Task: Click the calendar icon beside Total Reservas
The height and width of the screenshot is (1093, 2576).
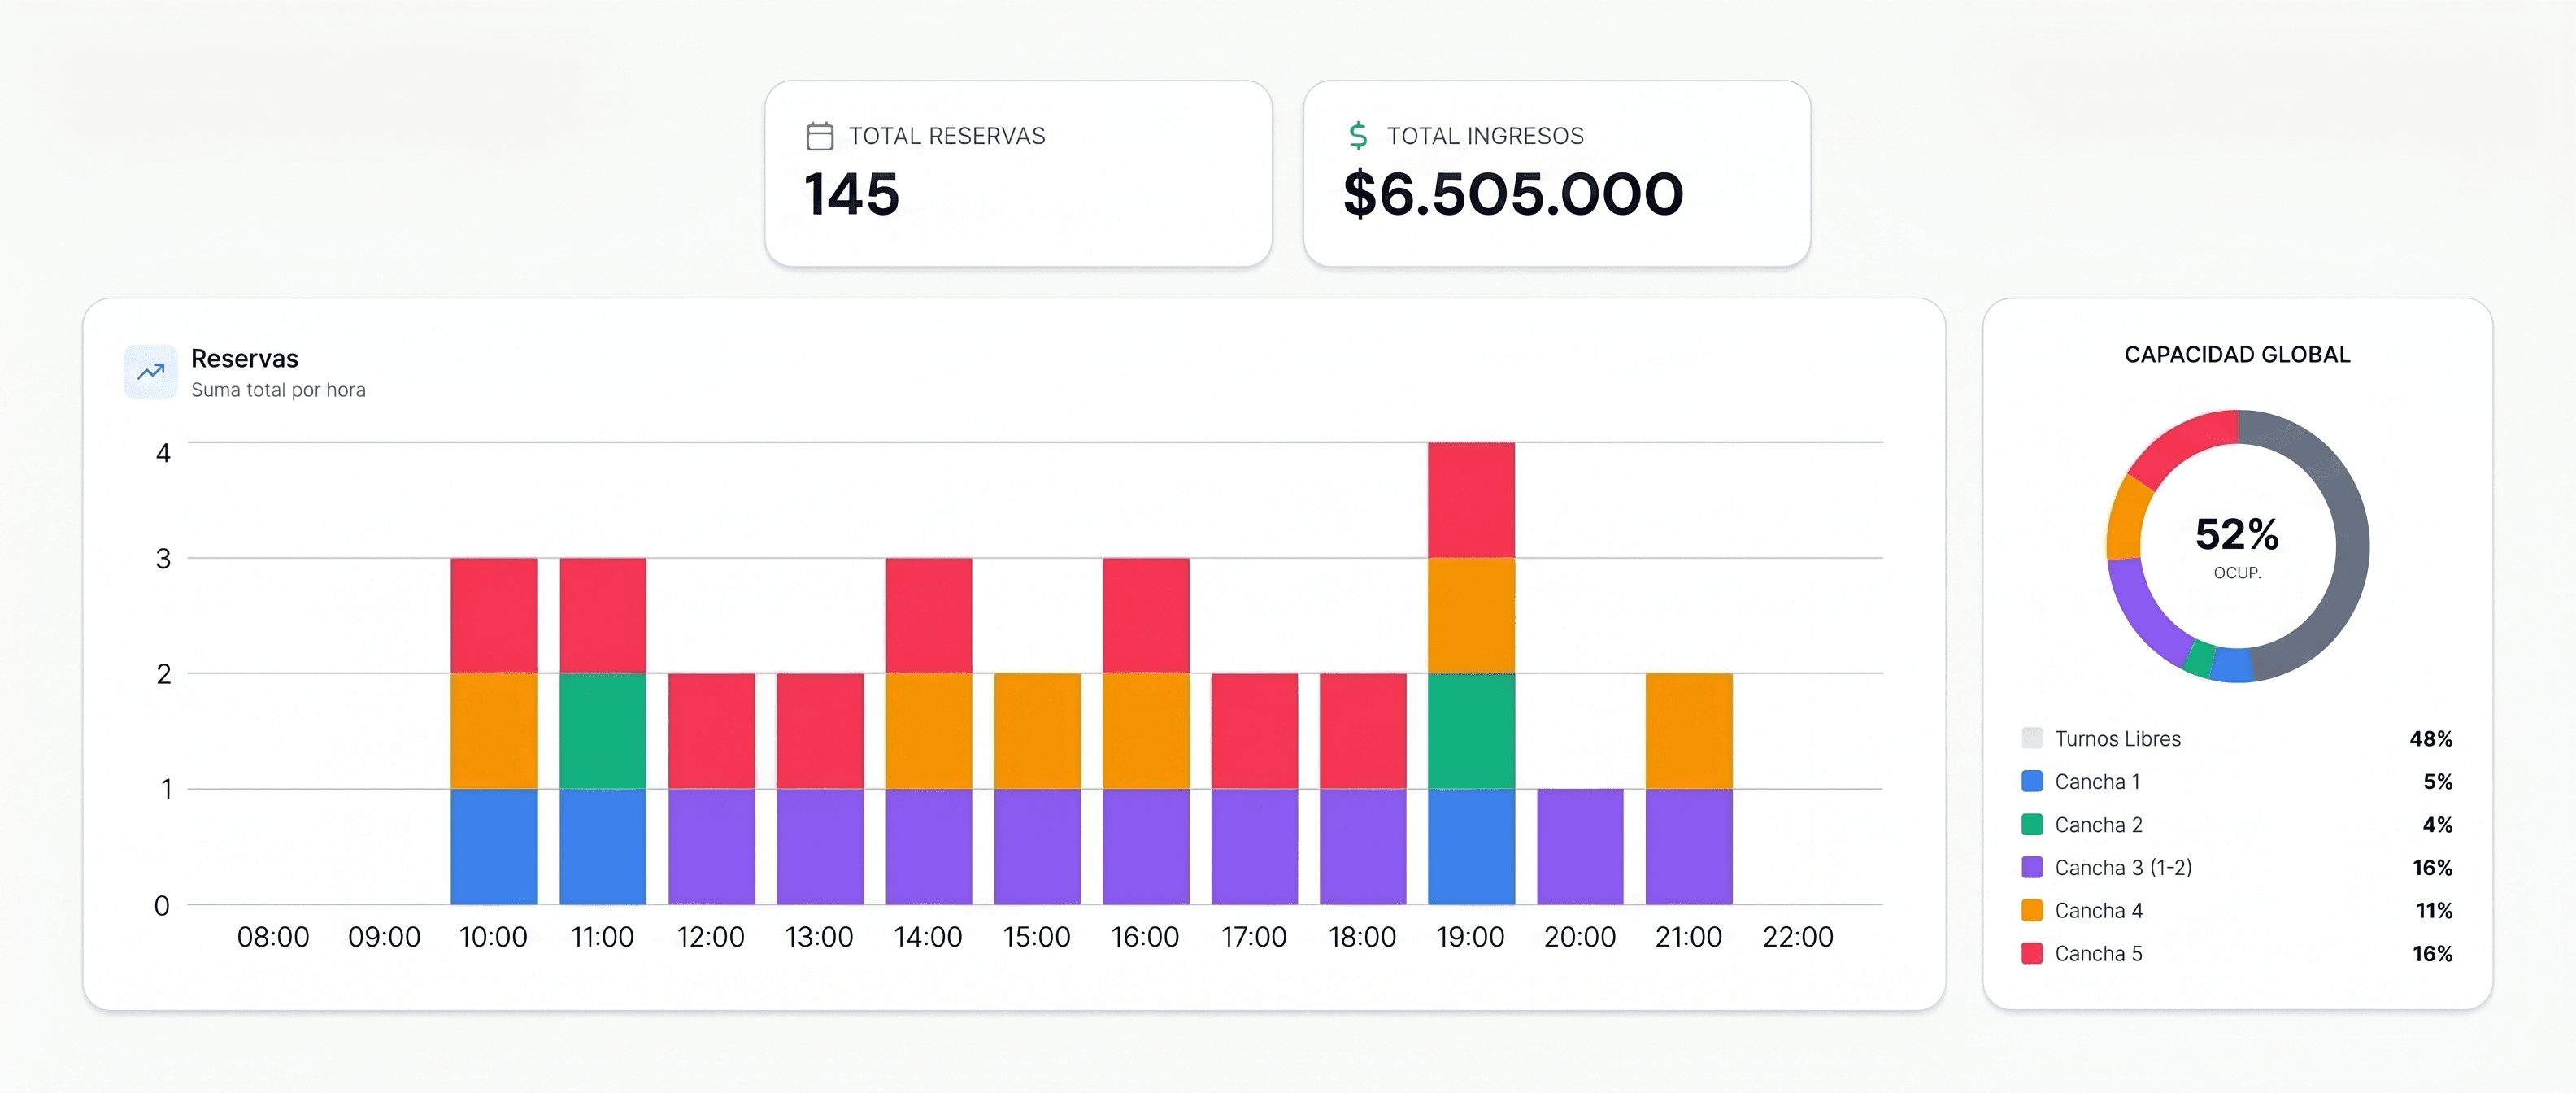Action: pos(820,136)
